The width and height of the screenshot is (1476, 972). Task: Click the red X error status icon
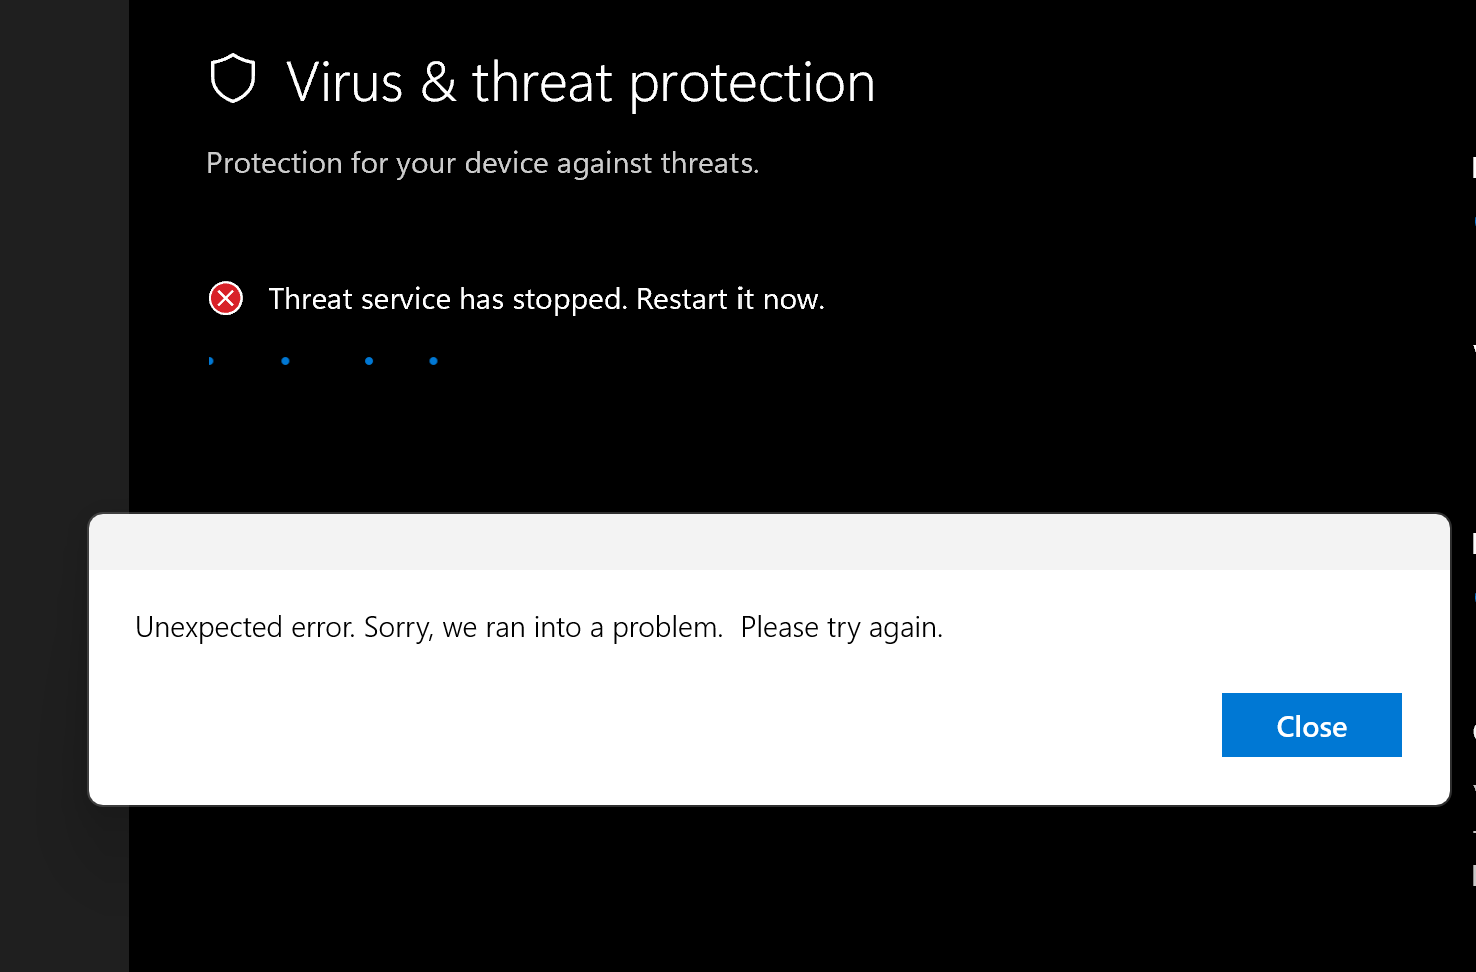[226, 298]
